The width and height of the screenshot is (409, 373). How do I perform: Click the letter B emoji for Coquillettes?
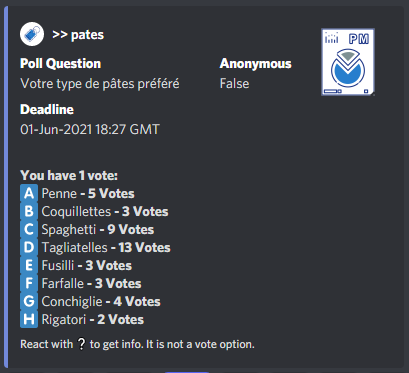(x=29, y=211)
